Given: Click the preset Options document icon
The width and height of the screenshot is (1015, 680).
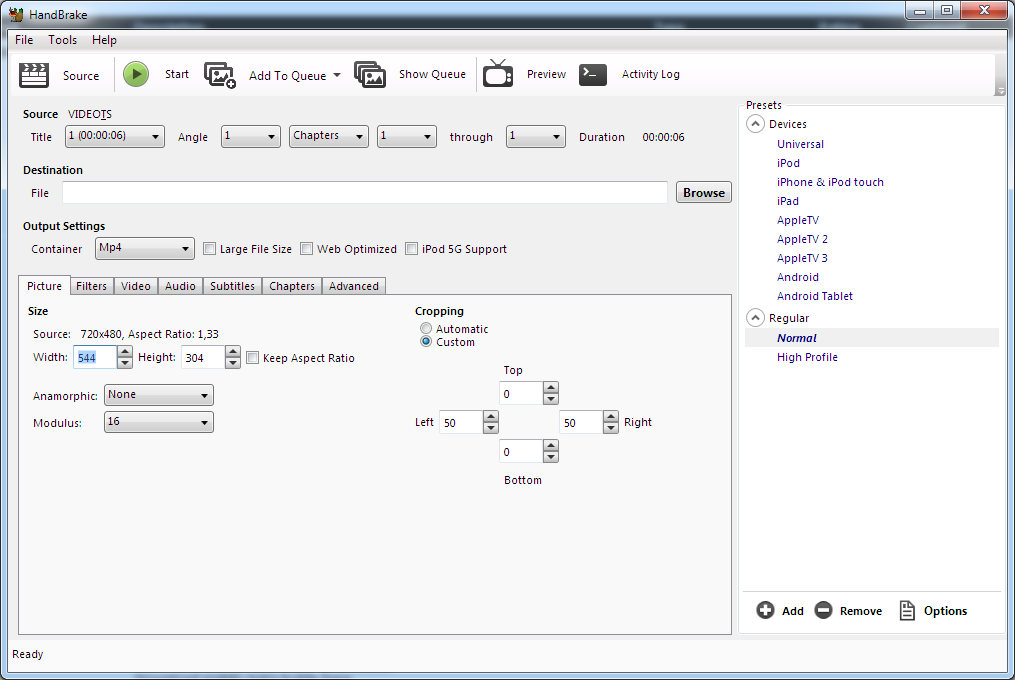Looking at the screenshot, I should (x=907, y=610).
